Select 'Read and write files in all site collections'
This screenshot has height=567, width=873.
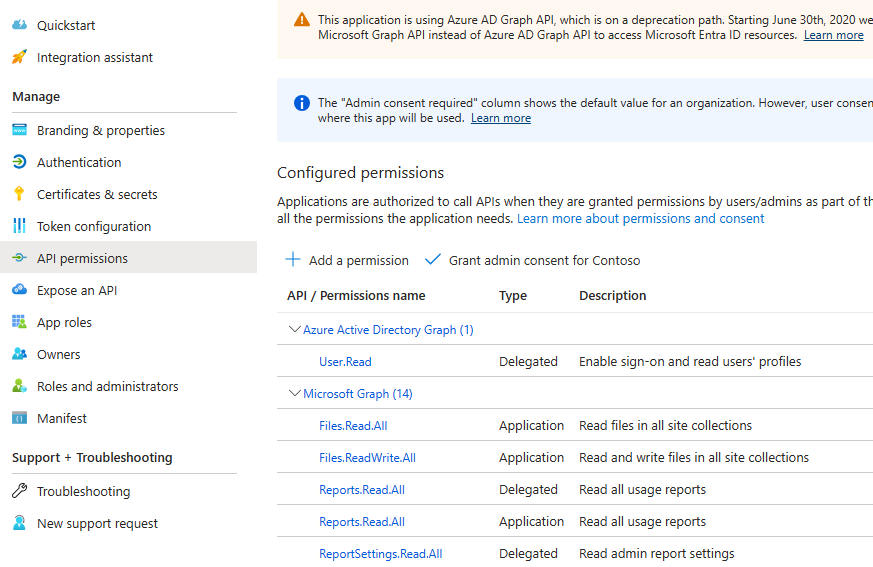tap(694, 457)
